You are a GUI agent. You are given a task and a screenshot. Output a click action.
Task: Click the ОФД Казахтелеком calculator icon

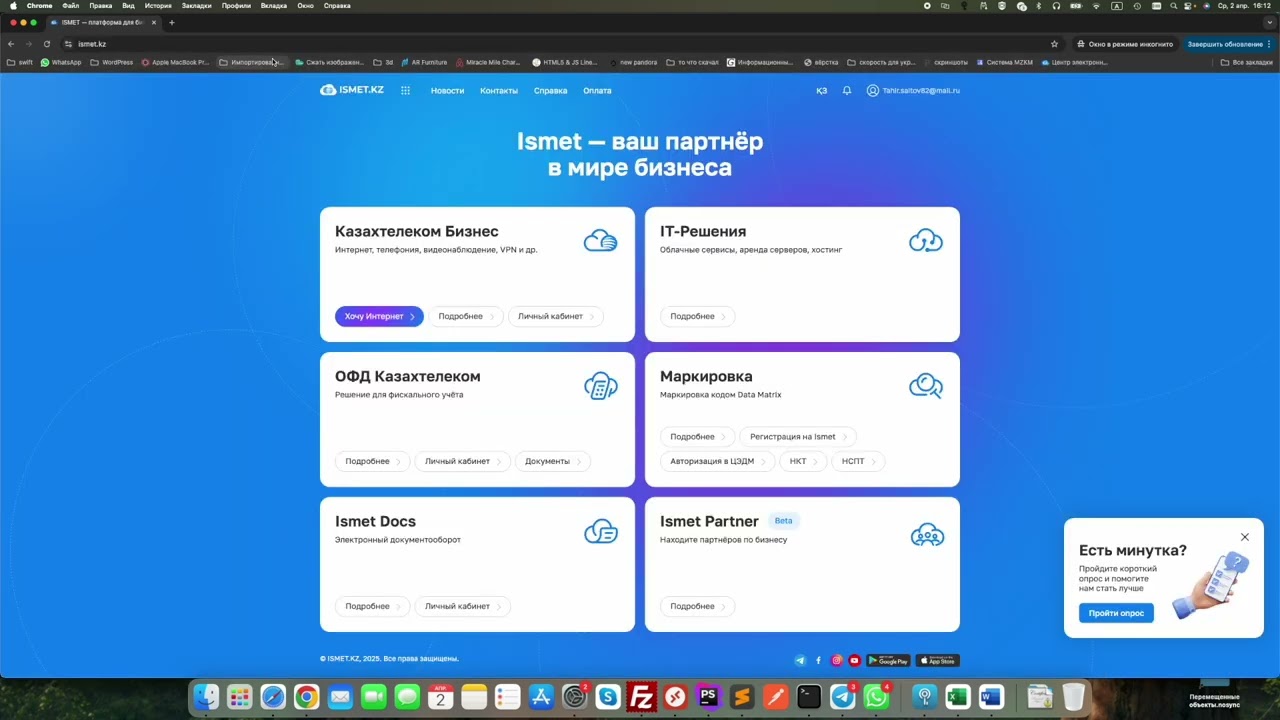[601, 386]
